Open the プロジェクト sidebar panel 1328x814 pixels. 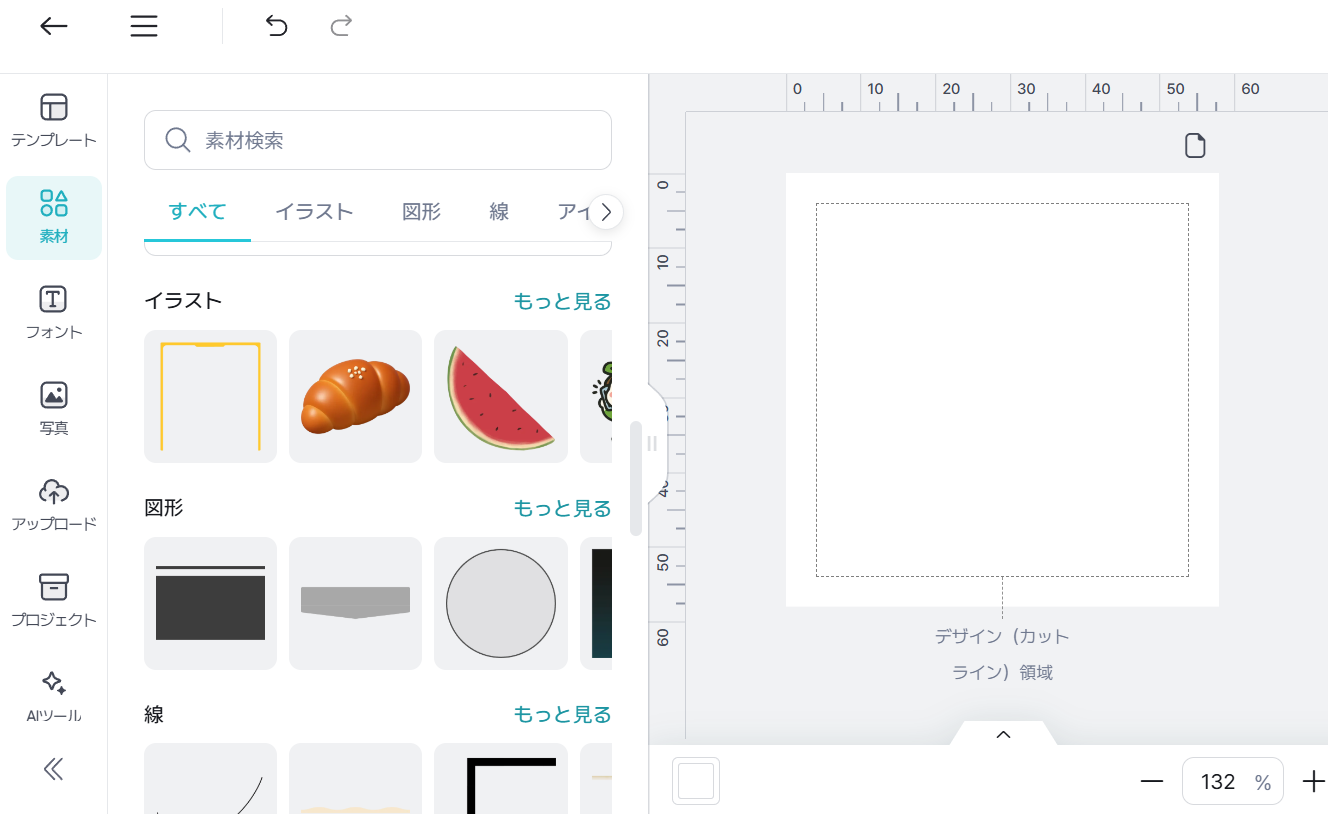[x=54, y=601]
